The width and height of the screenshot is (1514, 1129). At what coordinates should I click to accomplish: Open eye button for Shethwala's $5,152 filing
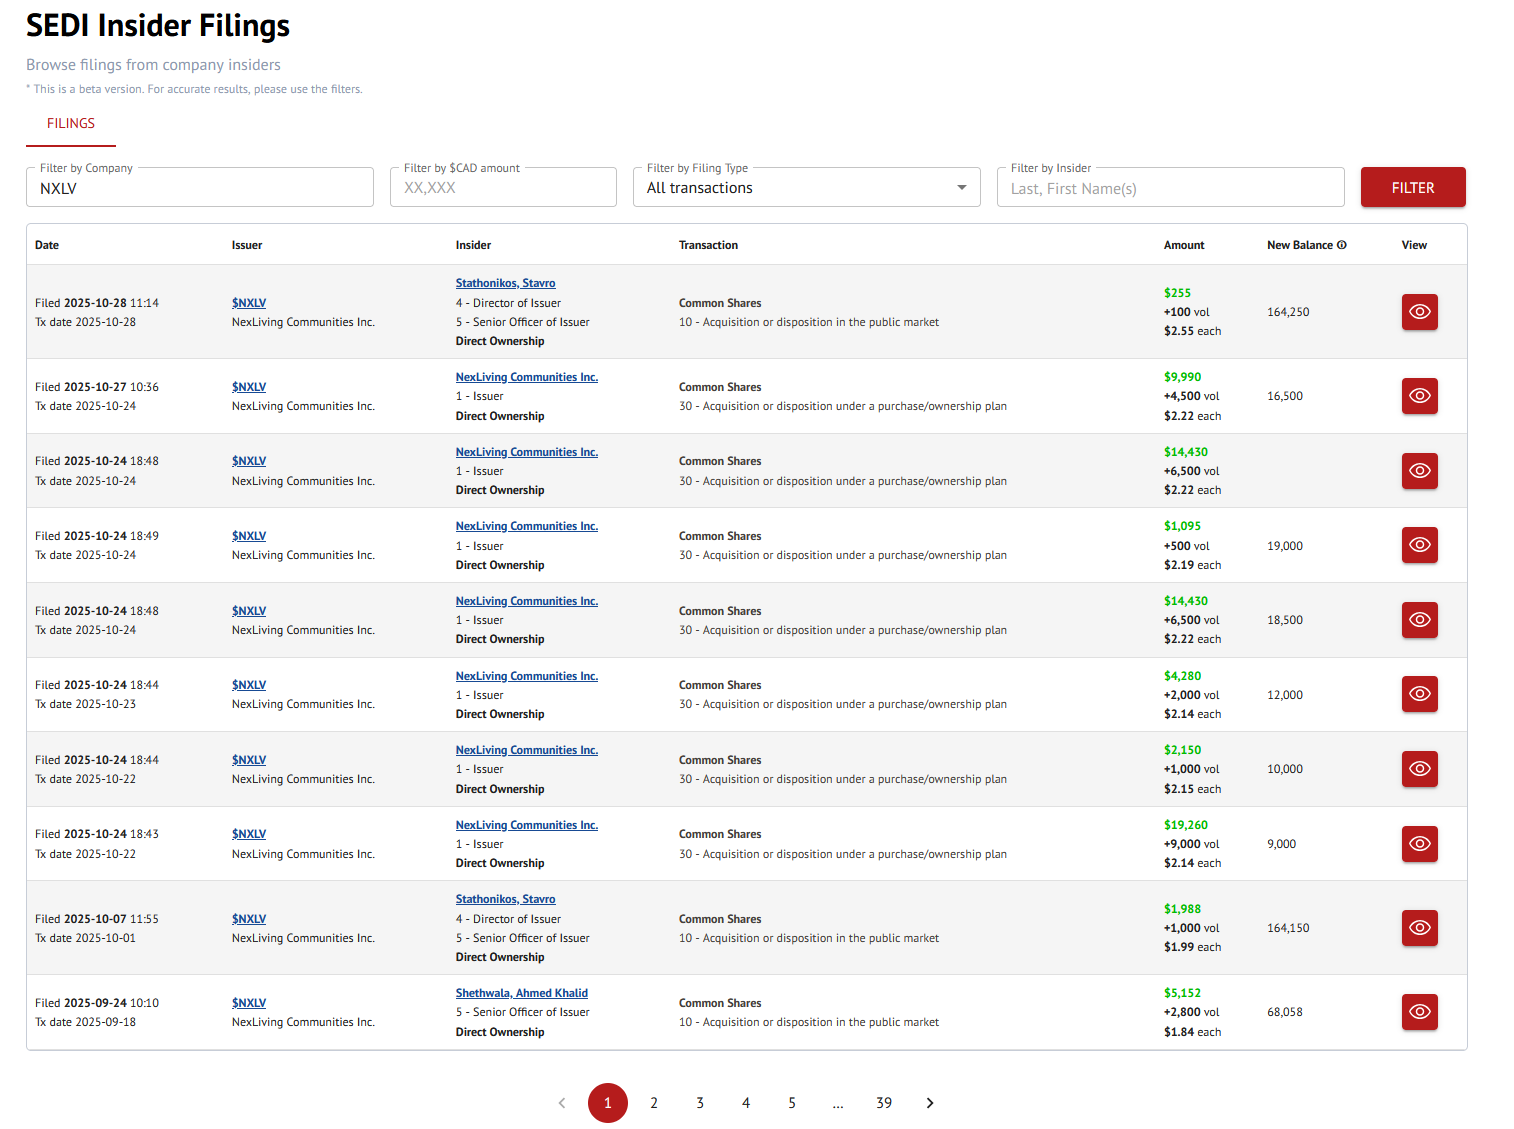tap(1419, 1012)
